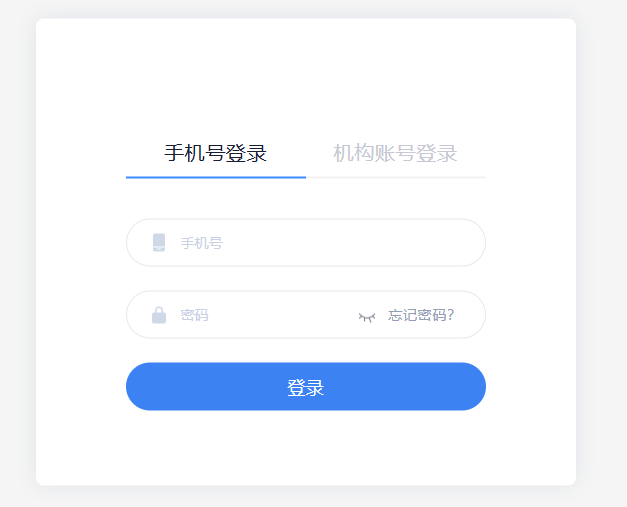
Task: Focus the 手机号 input field
Action: click(x=320, y=243)
